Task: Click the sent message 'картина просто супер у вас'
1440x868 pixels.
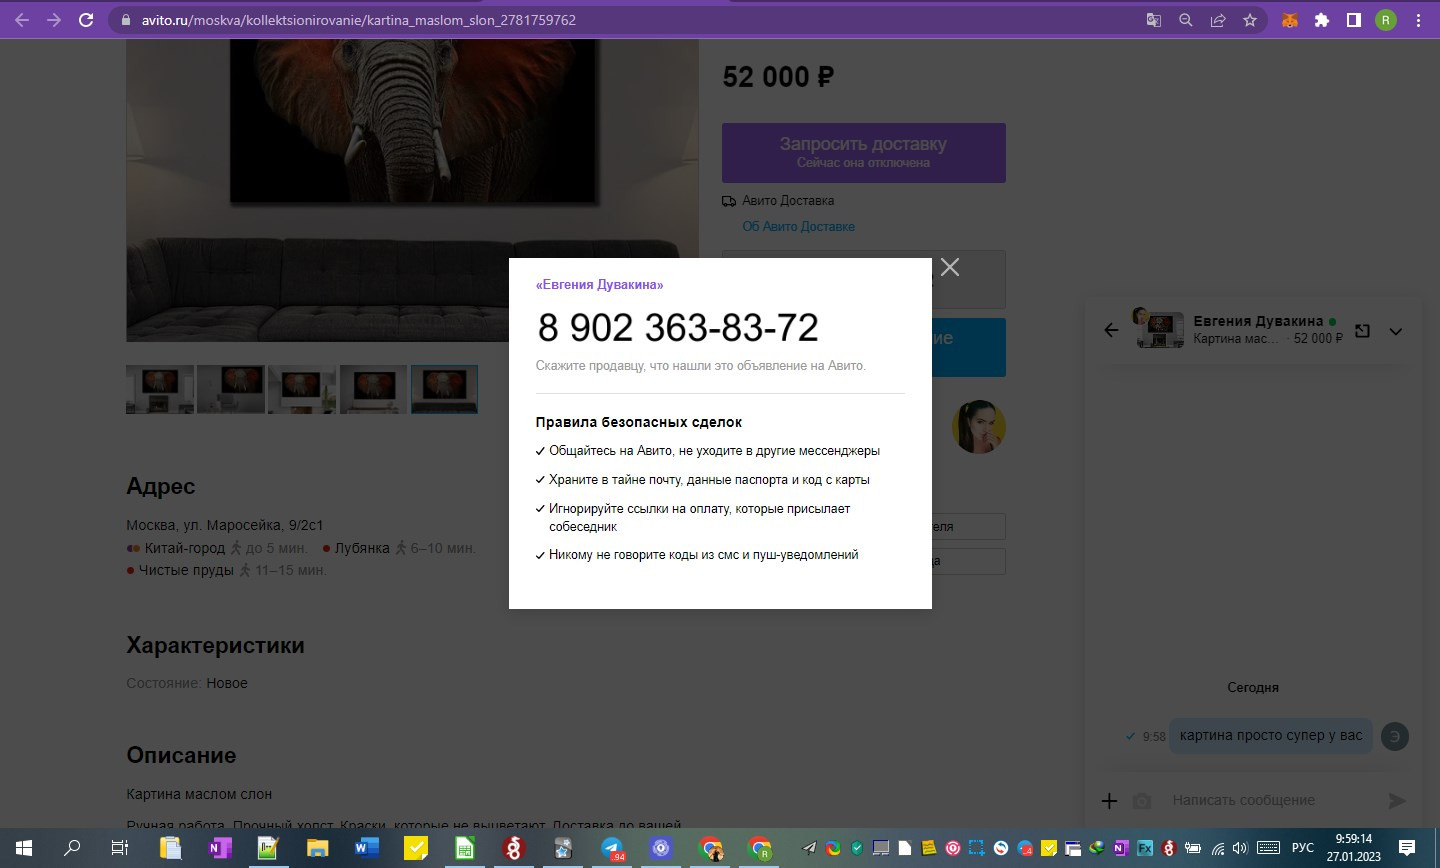Action: (x=1271, y=735)
